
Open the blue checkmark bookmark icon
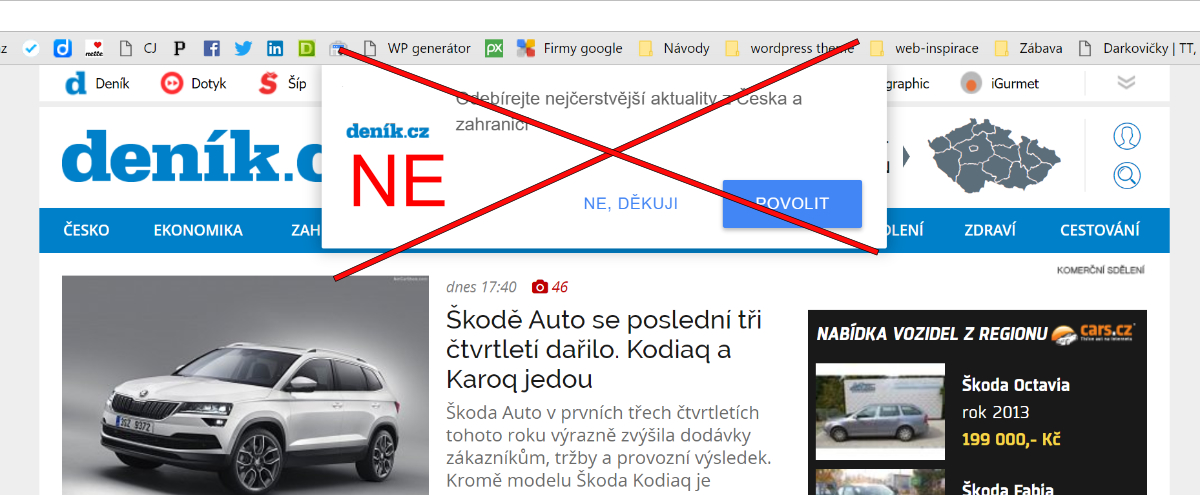point(31,48)
